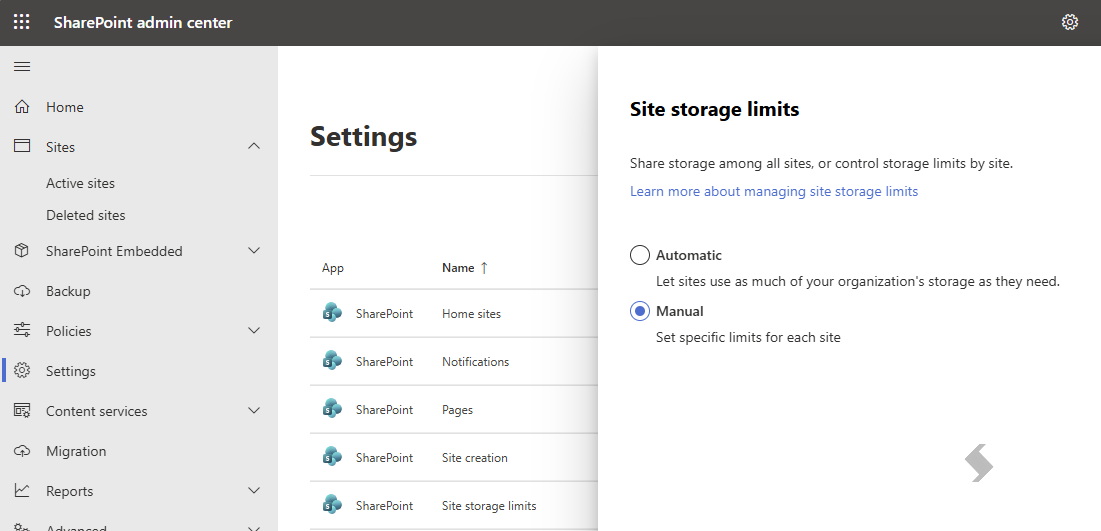Screen dimensions: 1101x531
Task: Click the Migration cloud upload icon
Action: point(22,450)
